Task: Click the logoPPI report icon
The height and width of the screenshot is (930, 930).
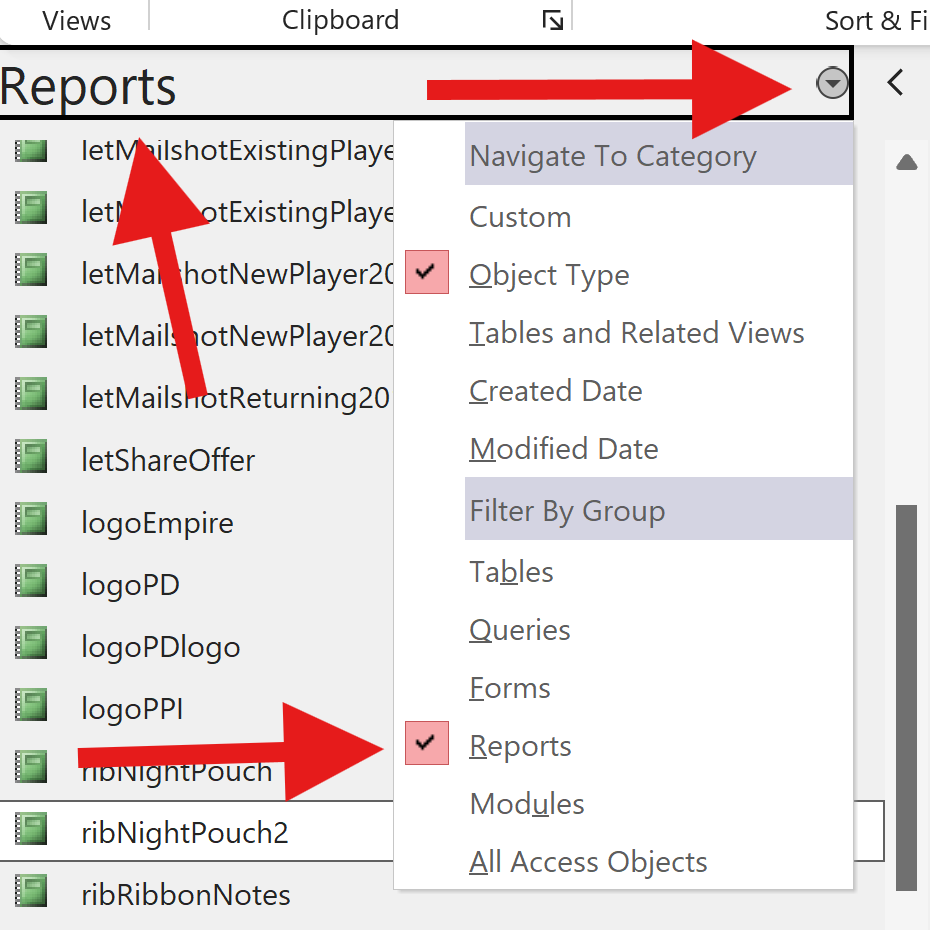Action: [x=31, y=707]
